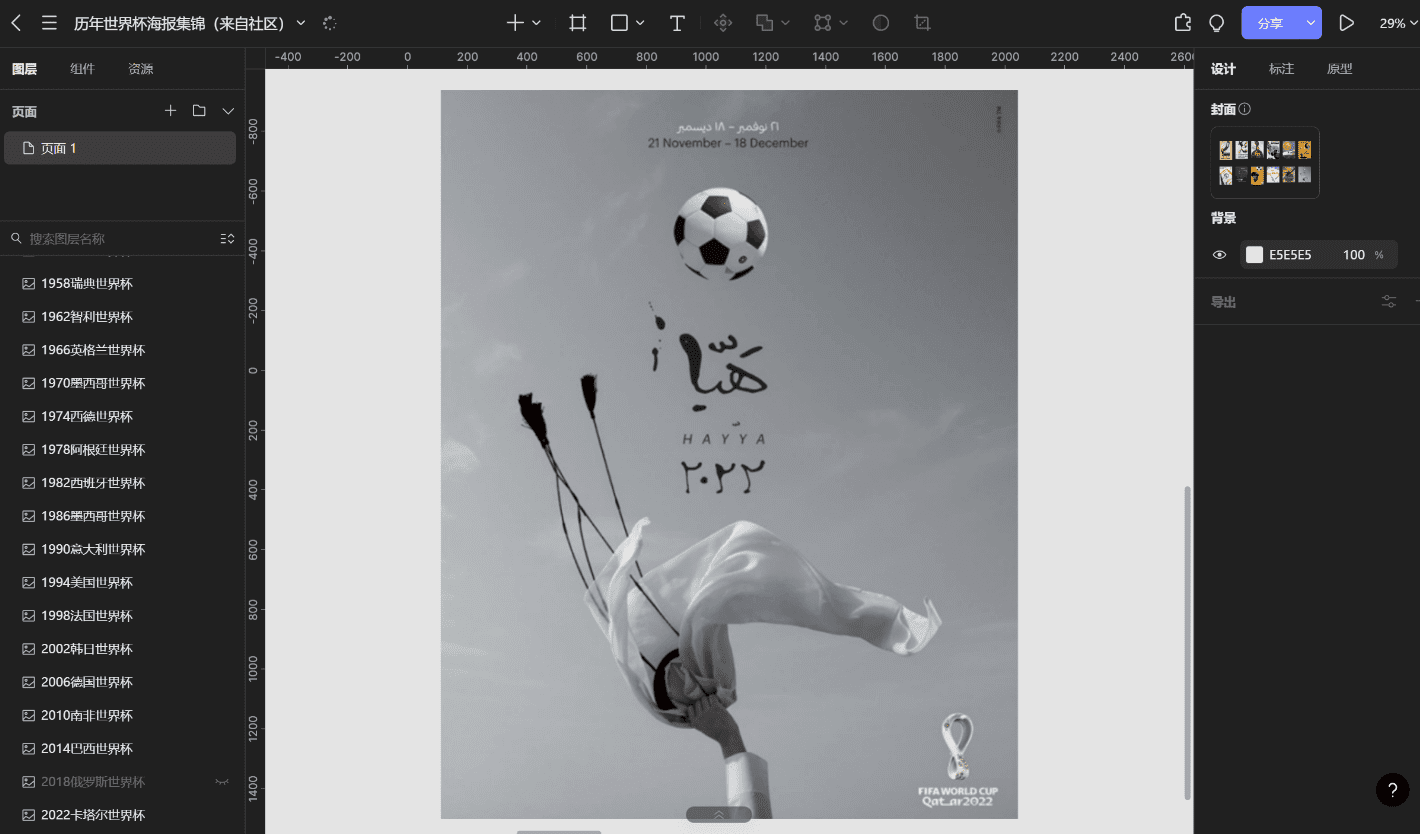Switch to the 资源 assets tab
This screenshot has width=1420, height=834.
point(141,69)
